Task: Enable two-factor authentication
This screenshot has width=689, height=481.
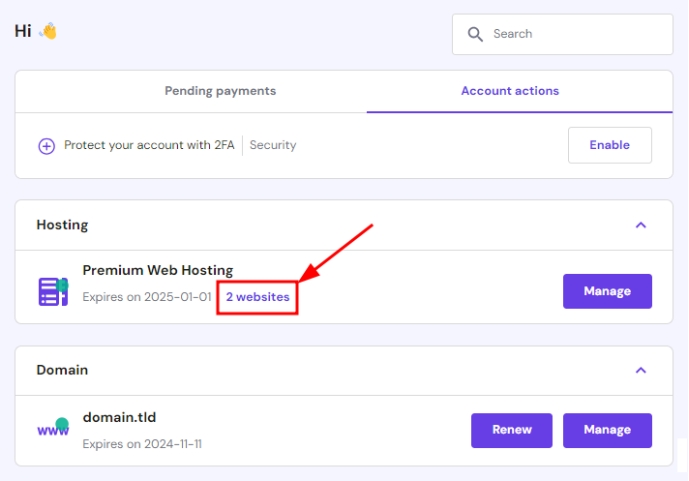Action: 609,145
